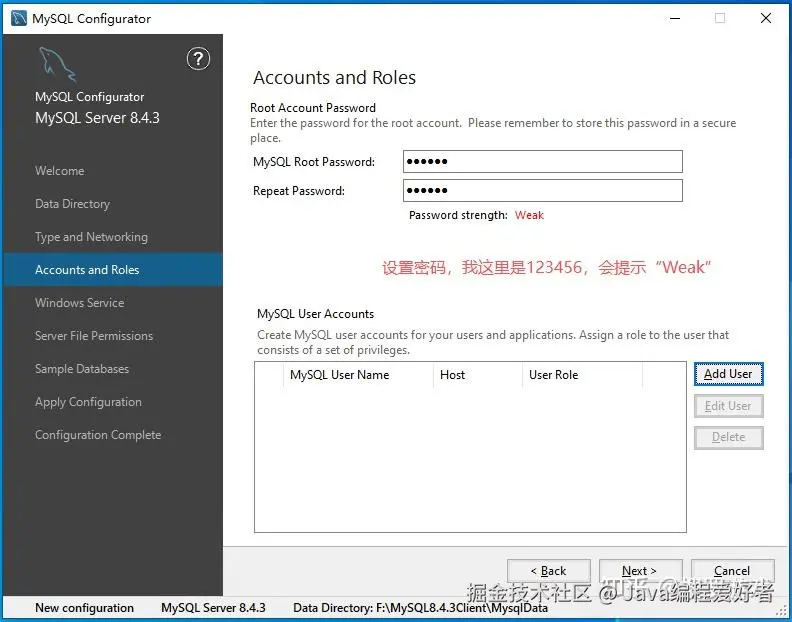Open the help question mark icon
792x622 pixels.
pos(199,59)
